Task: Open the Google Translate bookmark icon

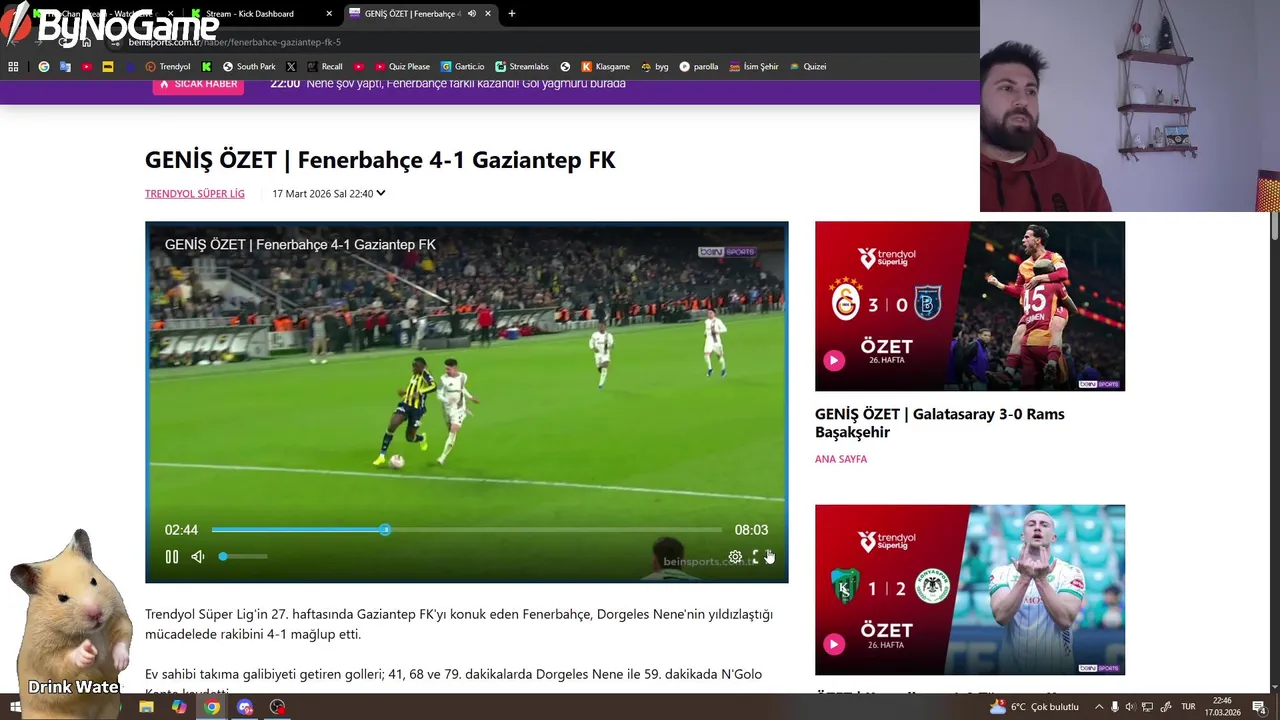Action: [x=65, y=67]
